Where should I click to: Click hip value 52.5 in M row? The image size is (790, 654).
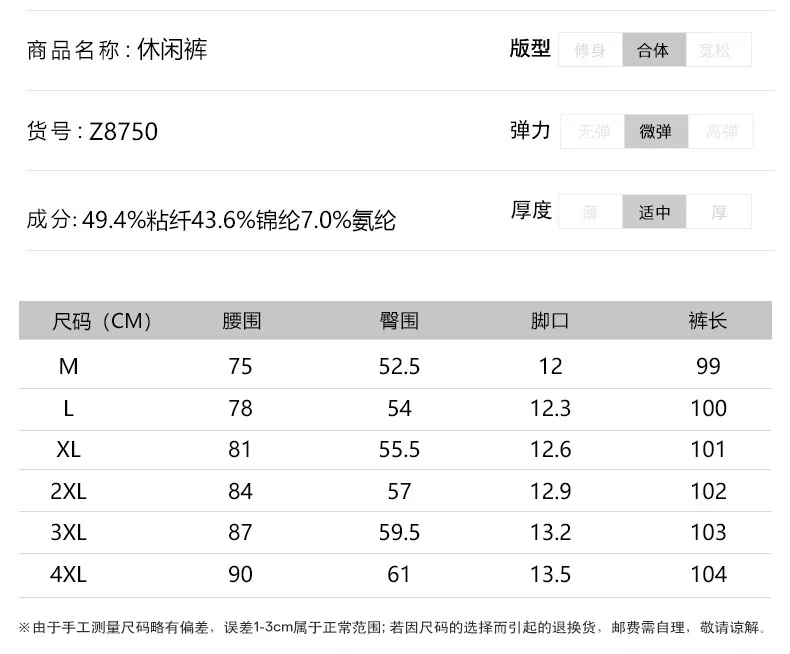click(x=400, y=366)
